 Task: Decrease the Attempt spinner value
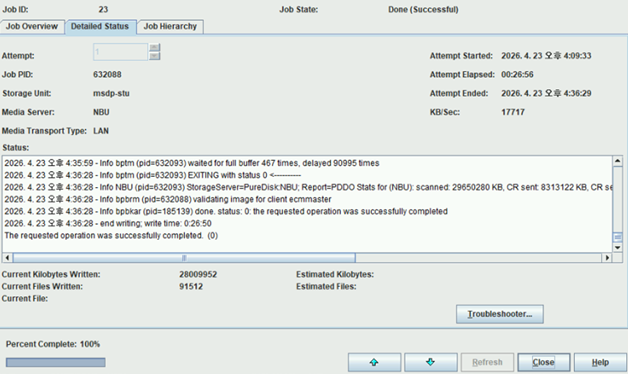point(155,56)
